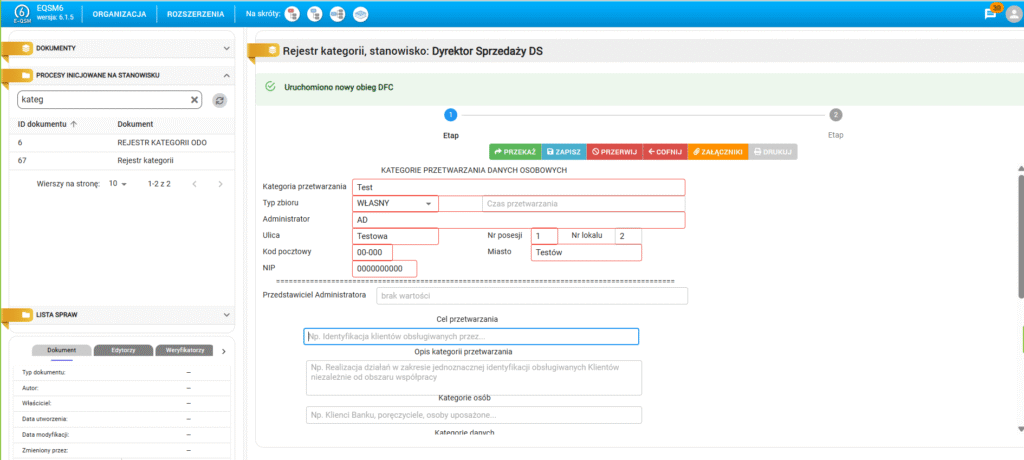Image resolution: width=1024 pixels, height=460 pixels.
Task: Open the Typ zbioru dropdown
Action: (x=429, y=204)
